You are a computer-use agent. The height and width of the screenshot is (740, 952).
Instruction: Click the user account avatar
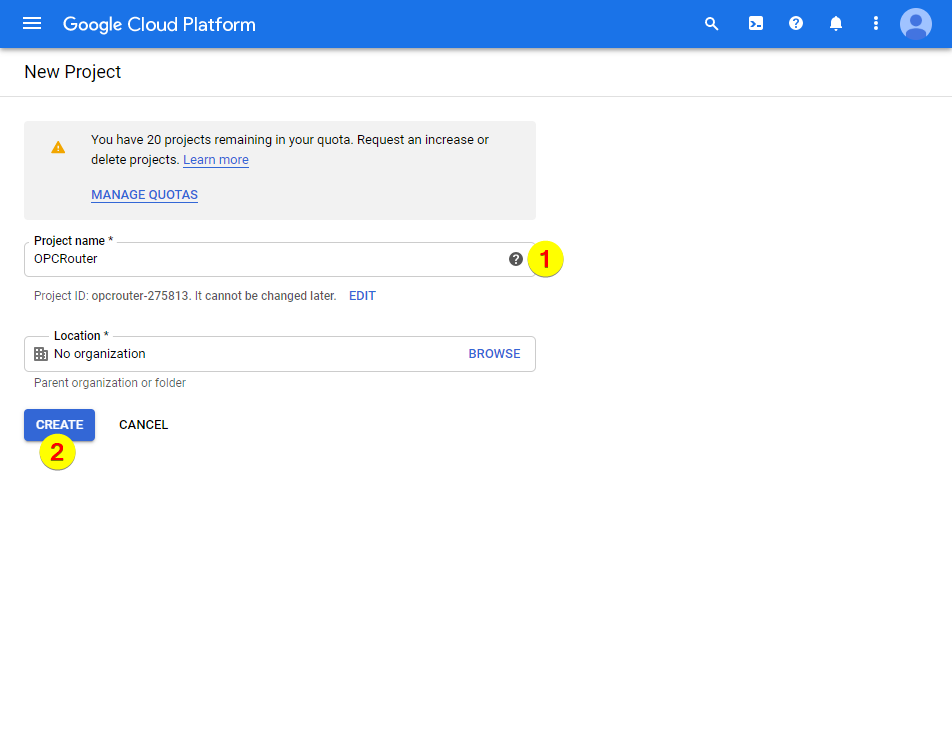pos(915,24)
